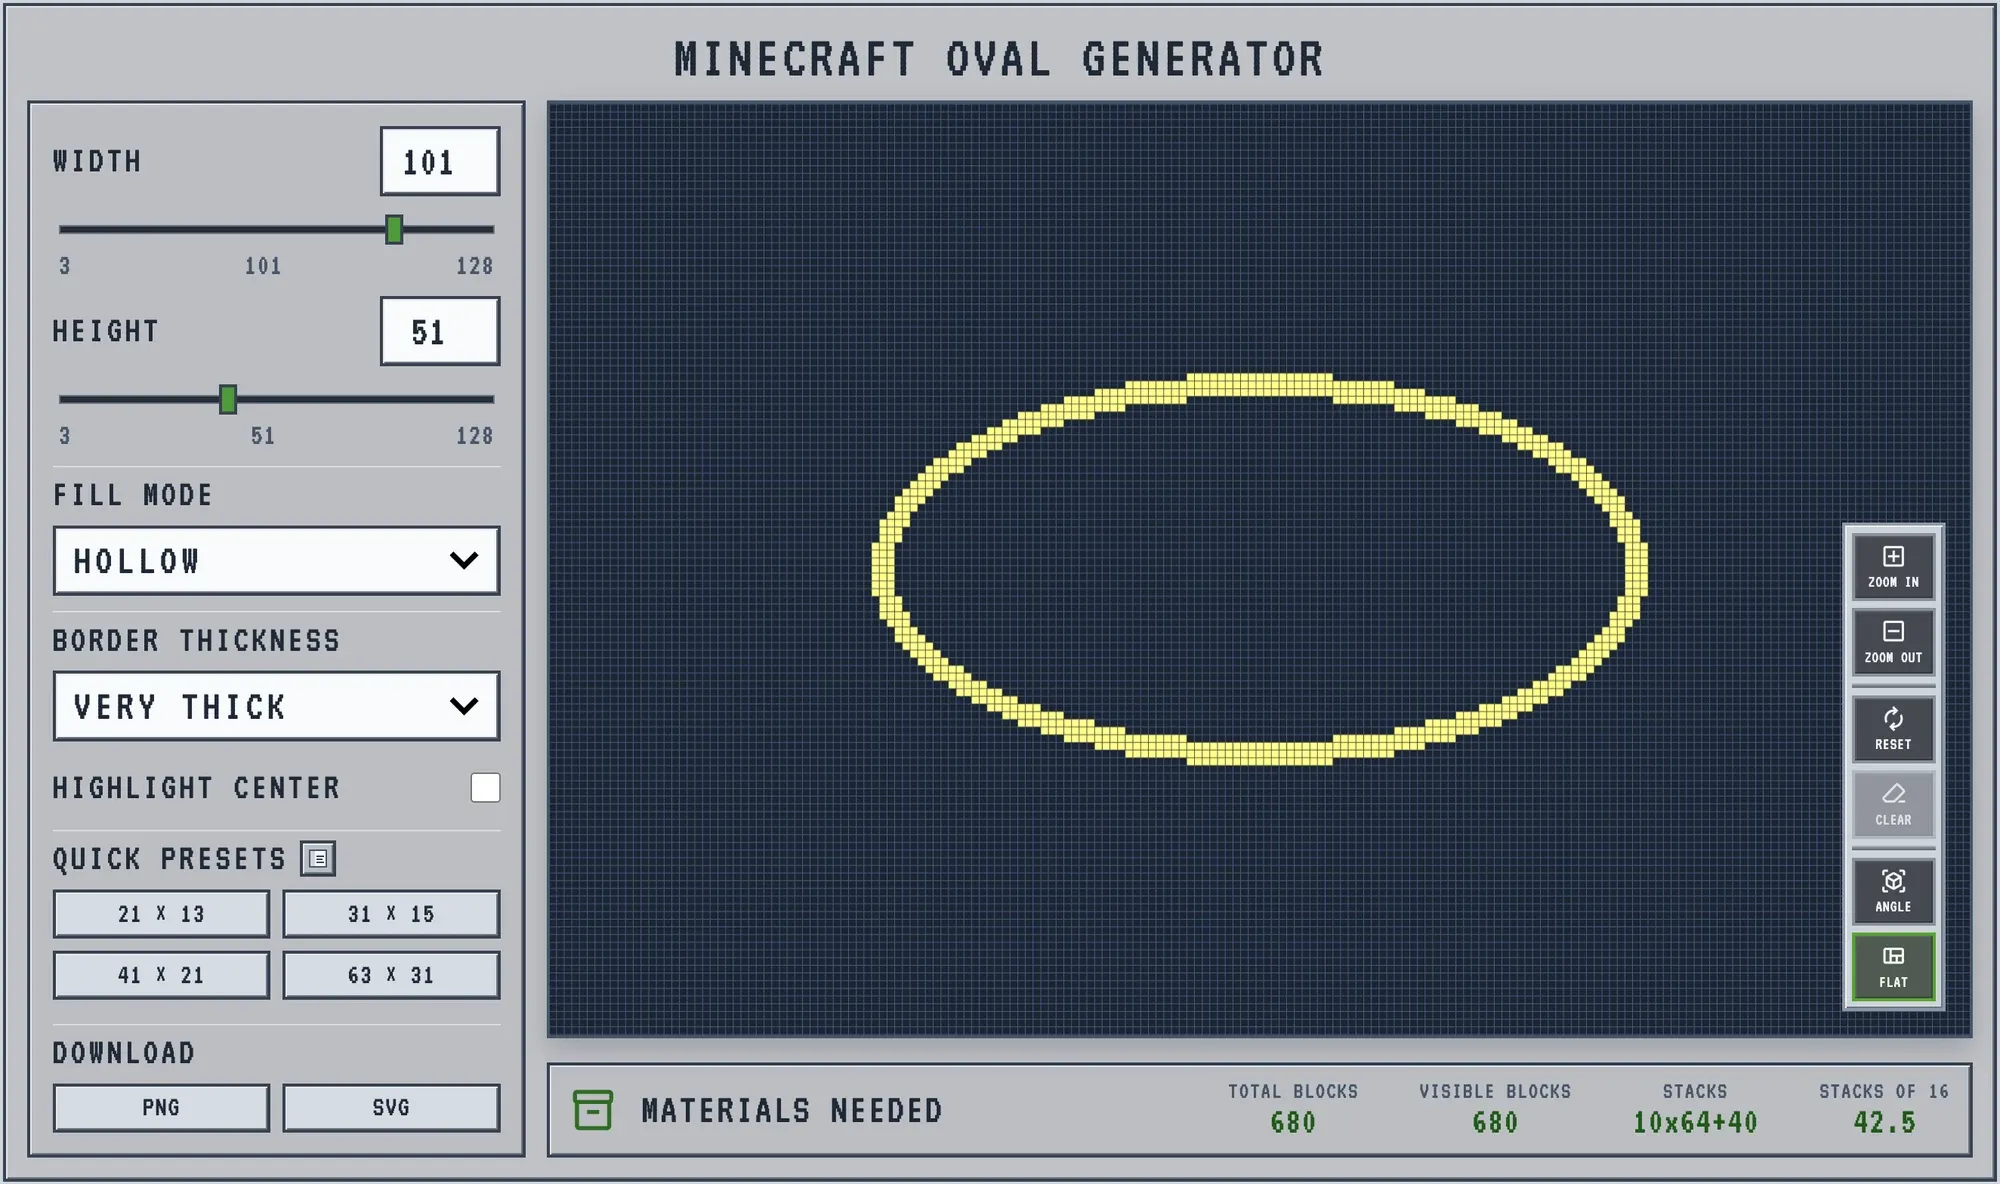This screenshot has width=2000, height=1184.
Task: Reset the canvas view
Action: pos(1893,729)
